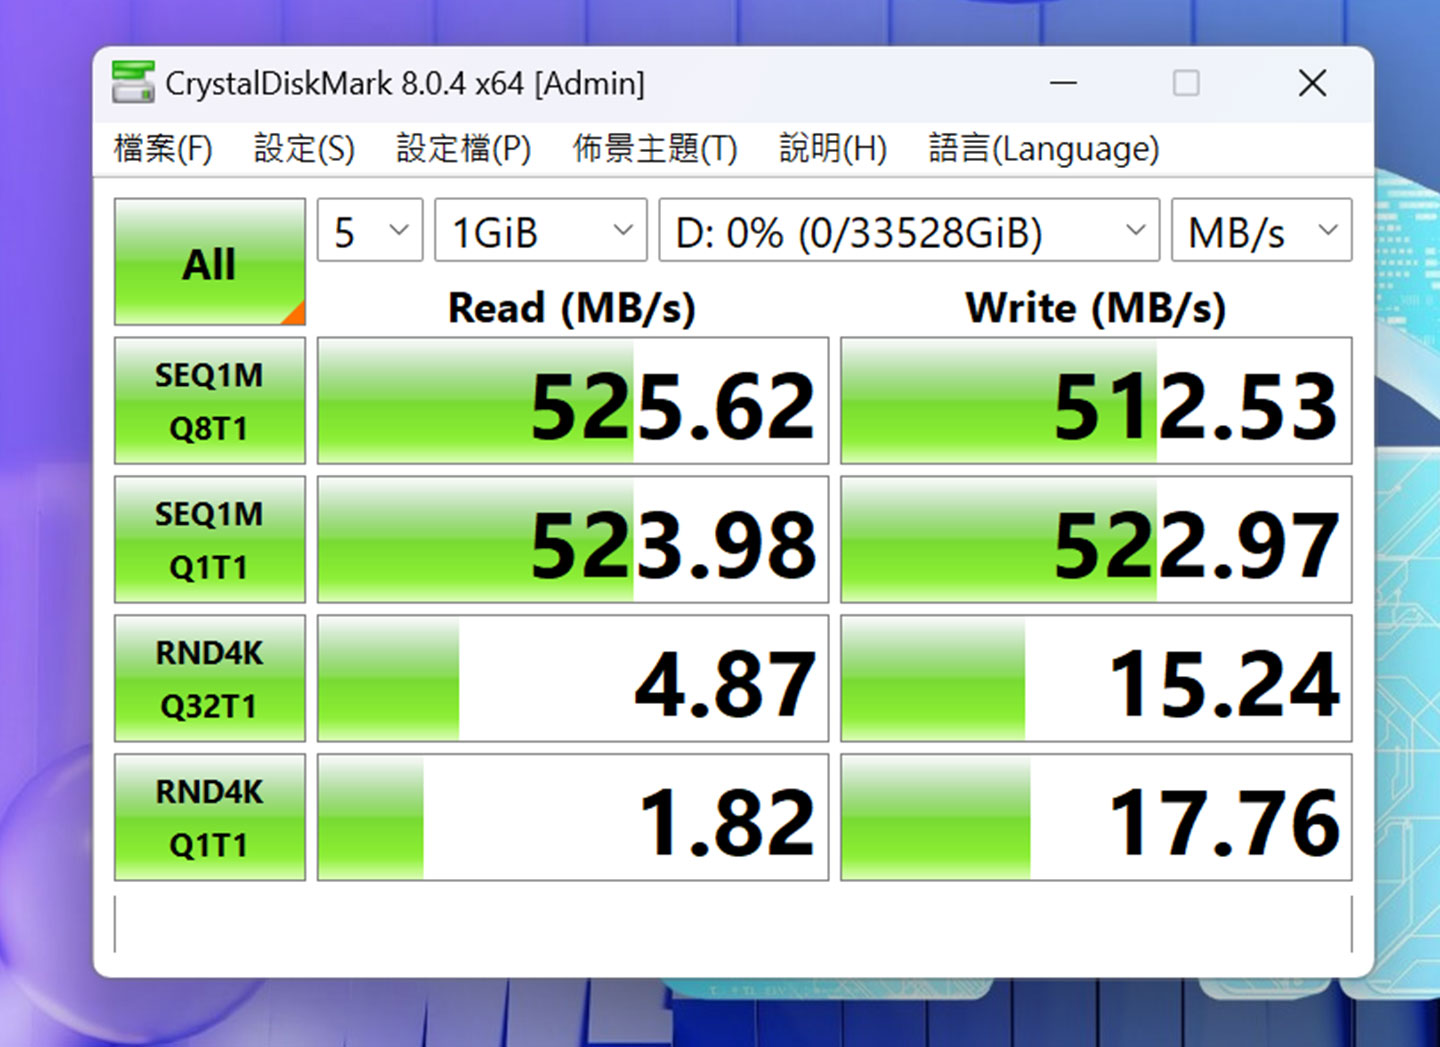Run the SEQ1M Q8T1 test
Screen dimensions: 1440x1047
209,400
